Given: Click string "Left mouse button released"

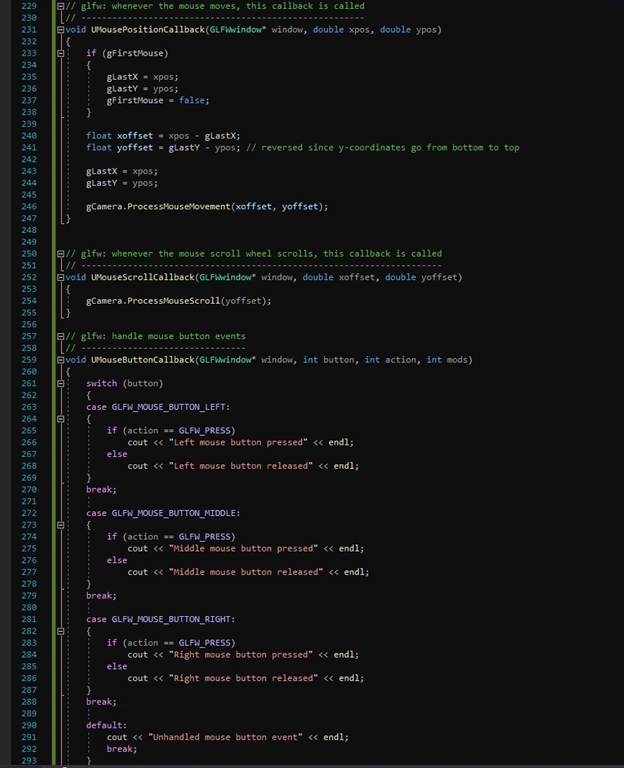Looking at the screenshot, I should 240,466.
